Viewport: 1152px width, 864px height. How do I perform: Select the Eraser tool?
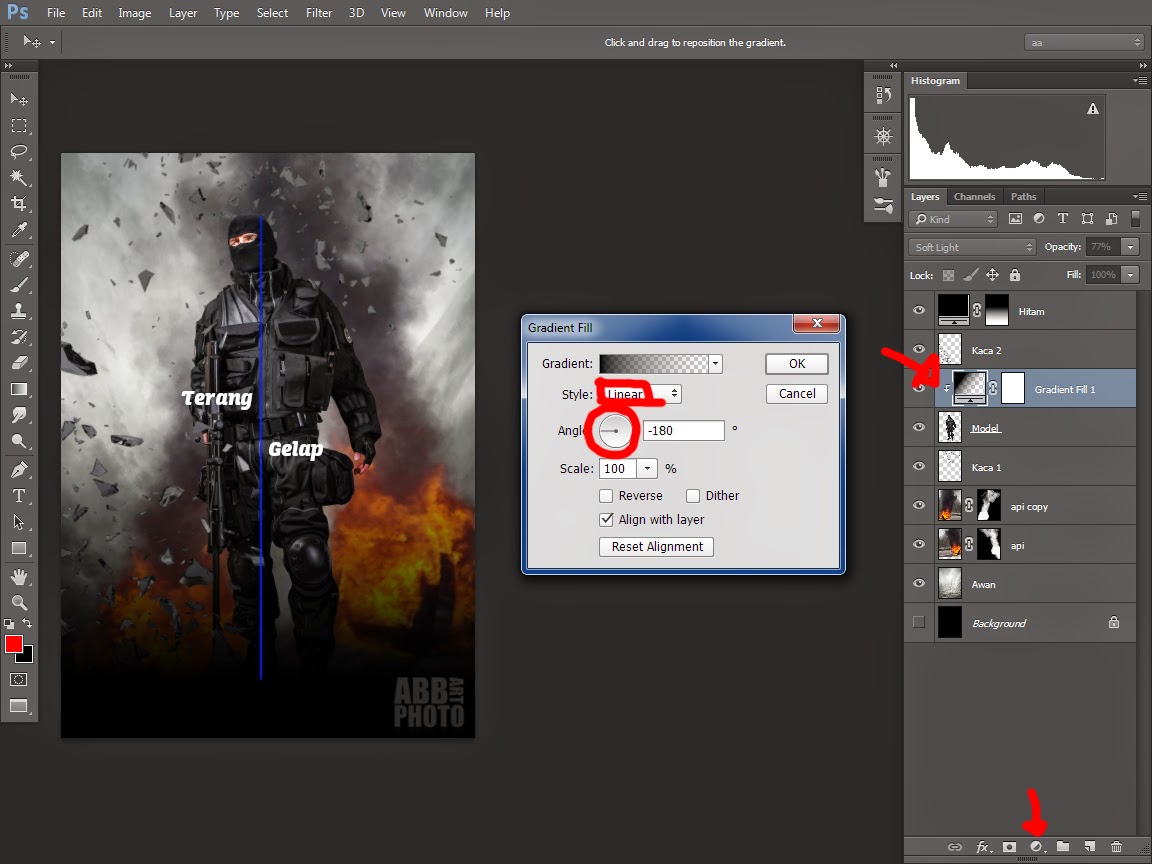click(19, 363)
